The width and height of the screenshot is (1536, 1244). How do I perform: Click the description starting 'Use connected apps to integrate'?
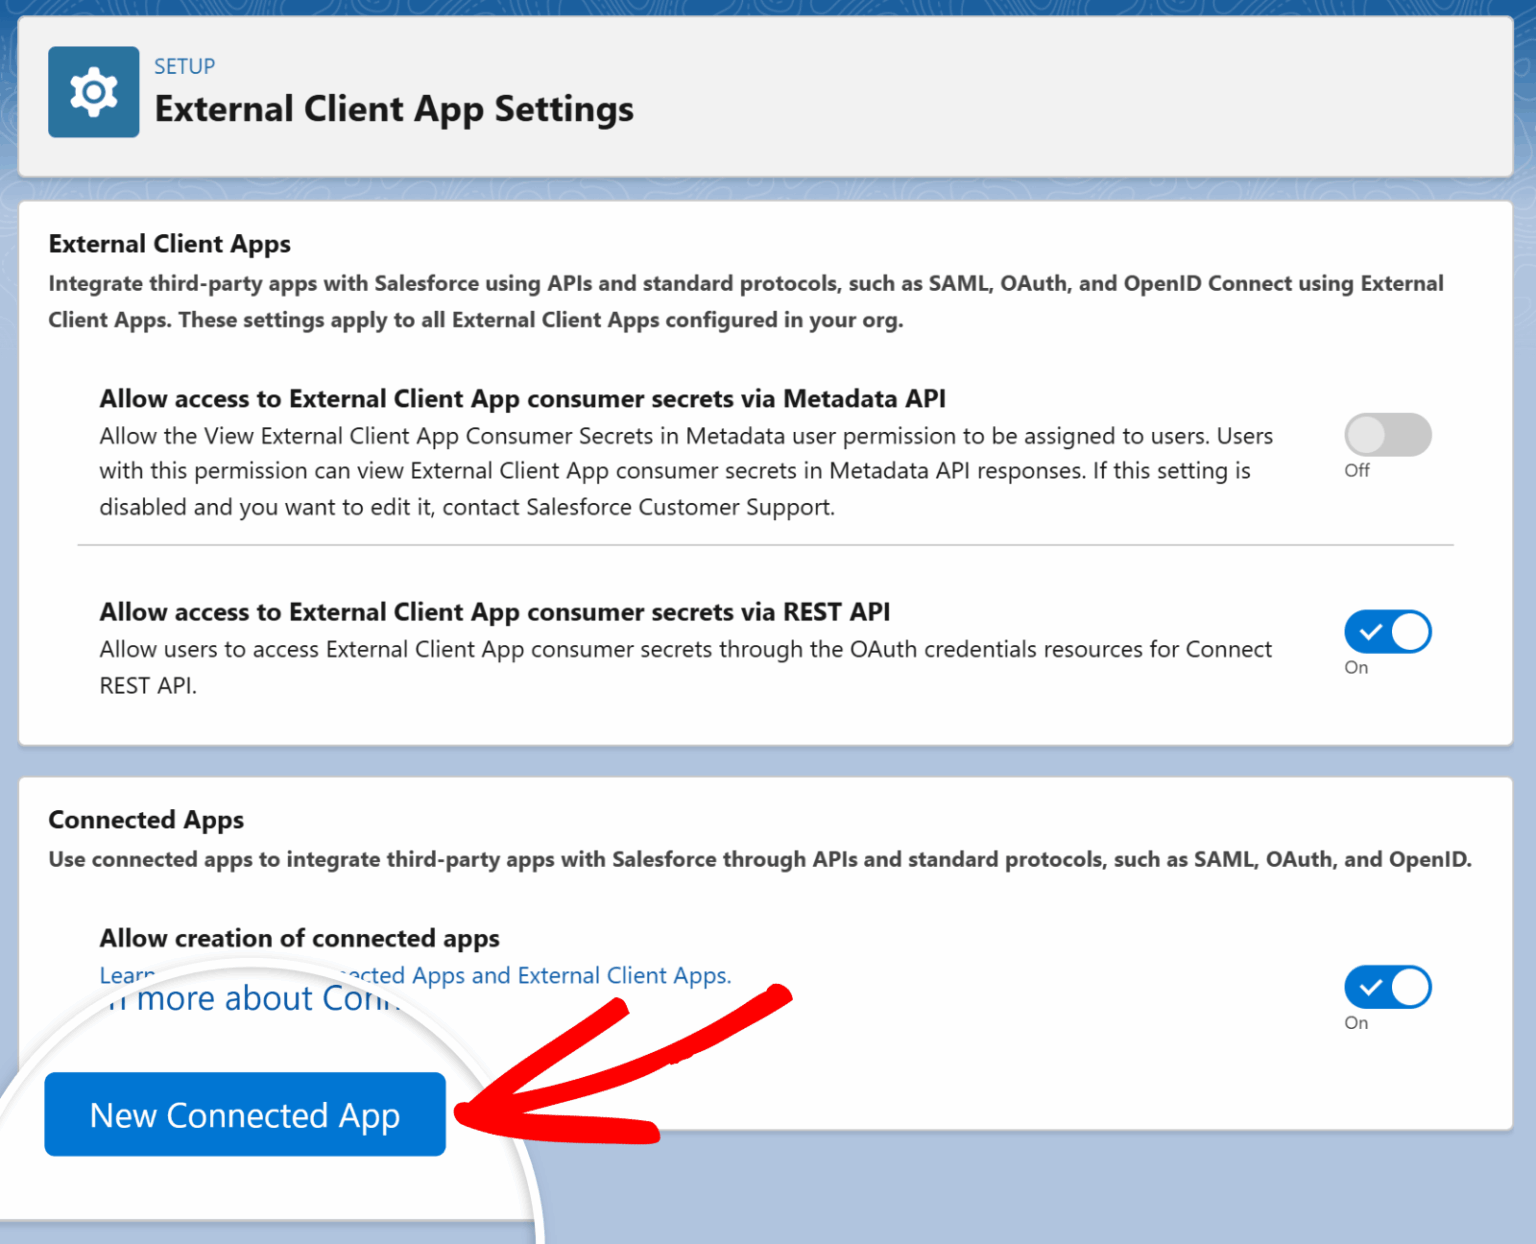click(760, 859)
